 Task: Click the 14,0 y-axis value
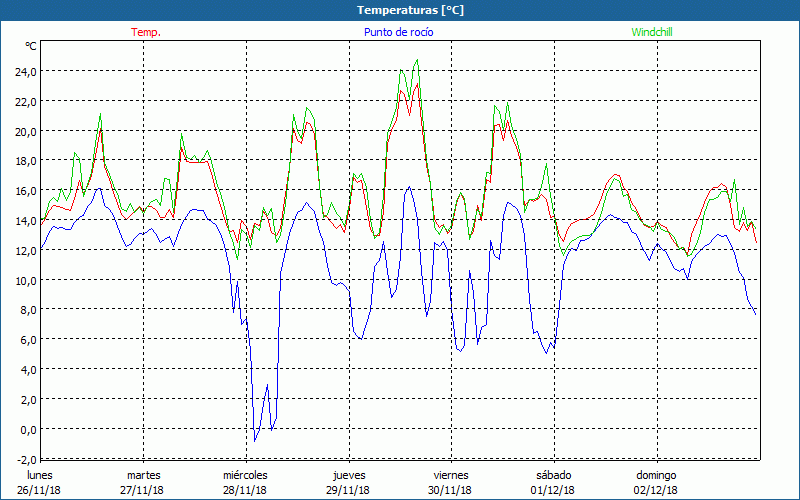point(26,221)
